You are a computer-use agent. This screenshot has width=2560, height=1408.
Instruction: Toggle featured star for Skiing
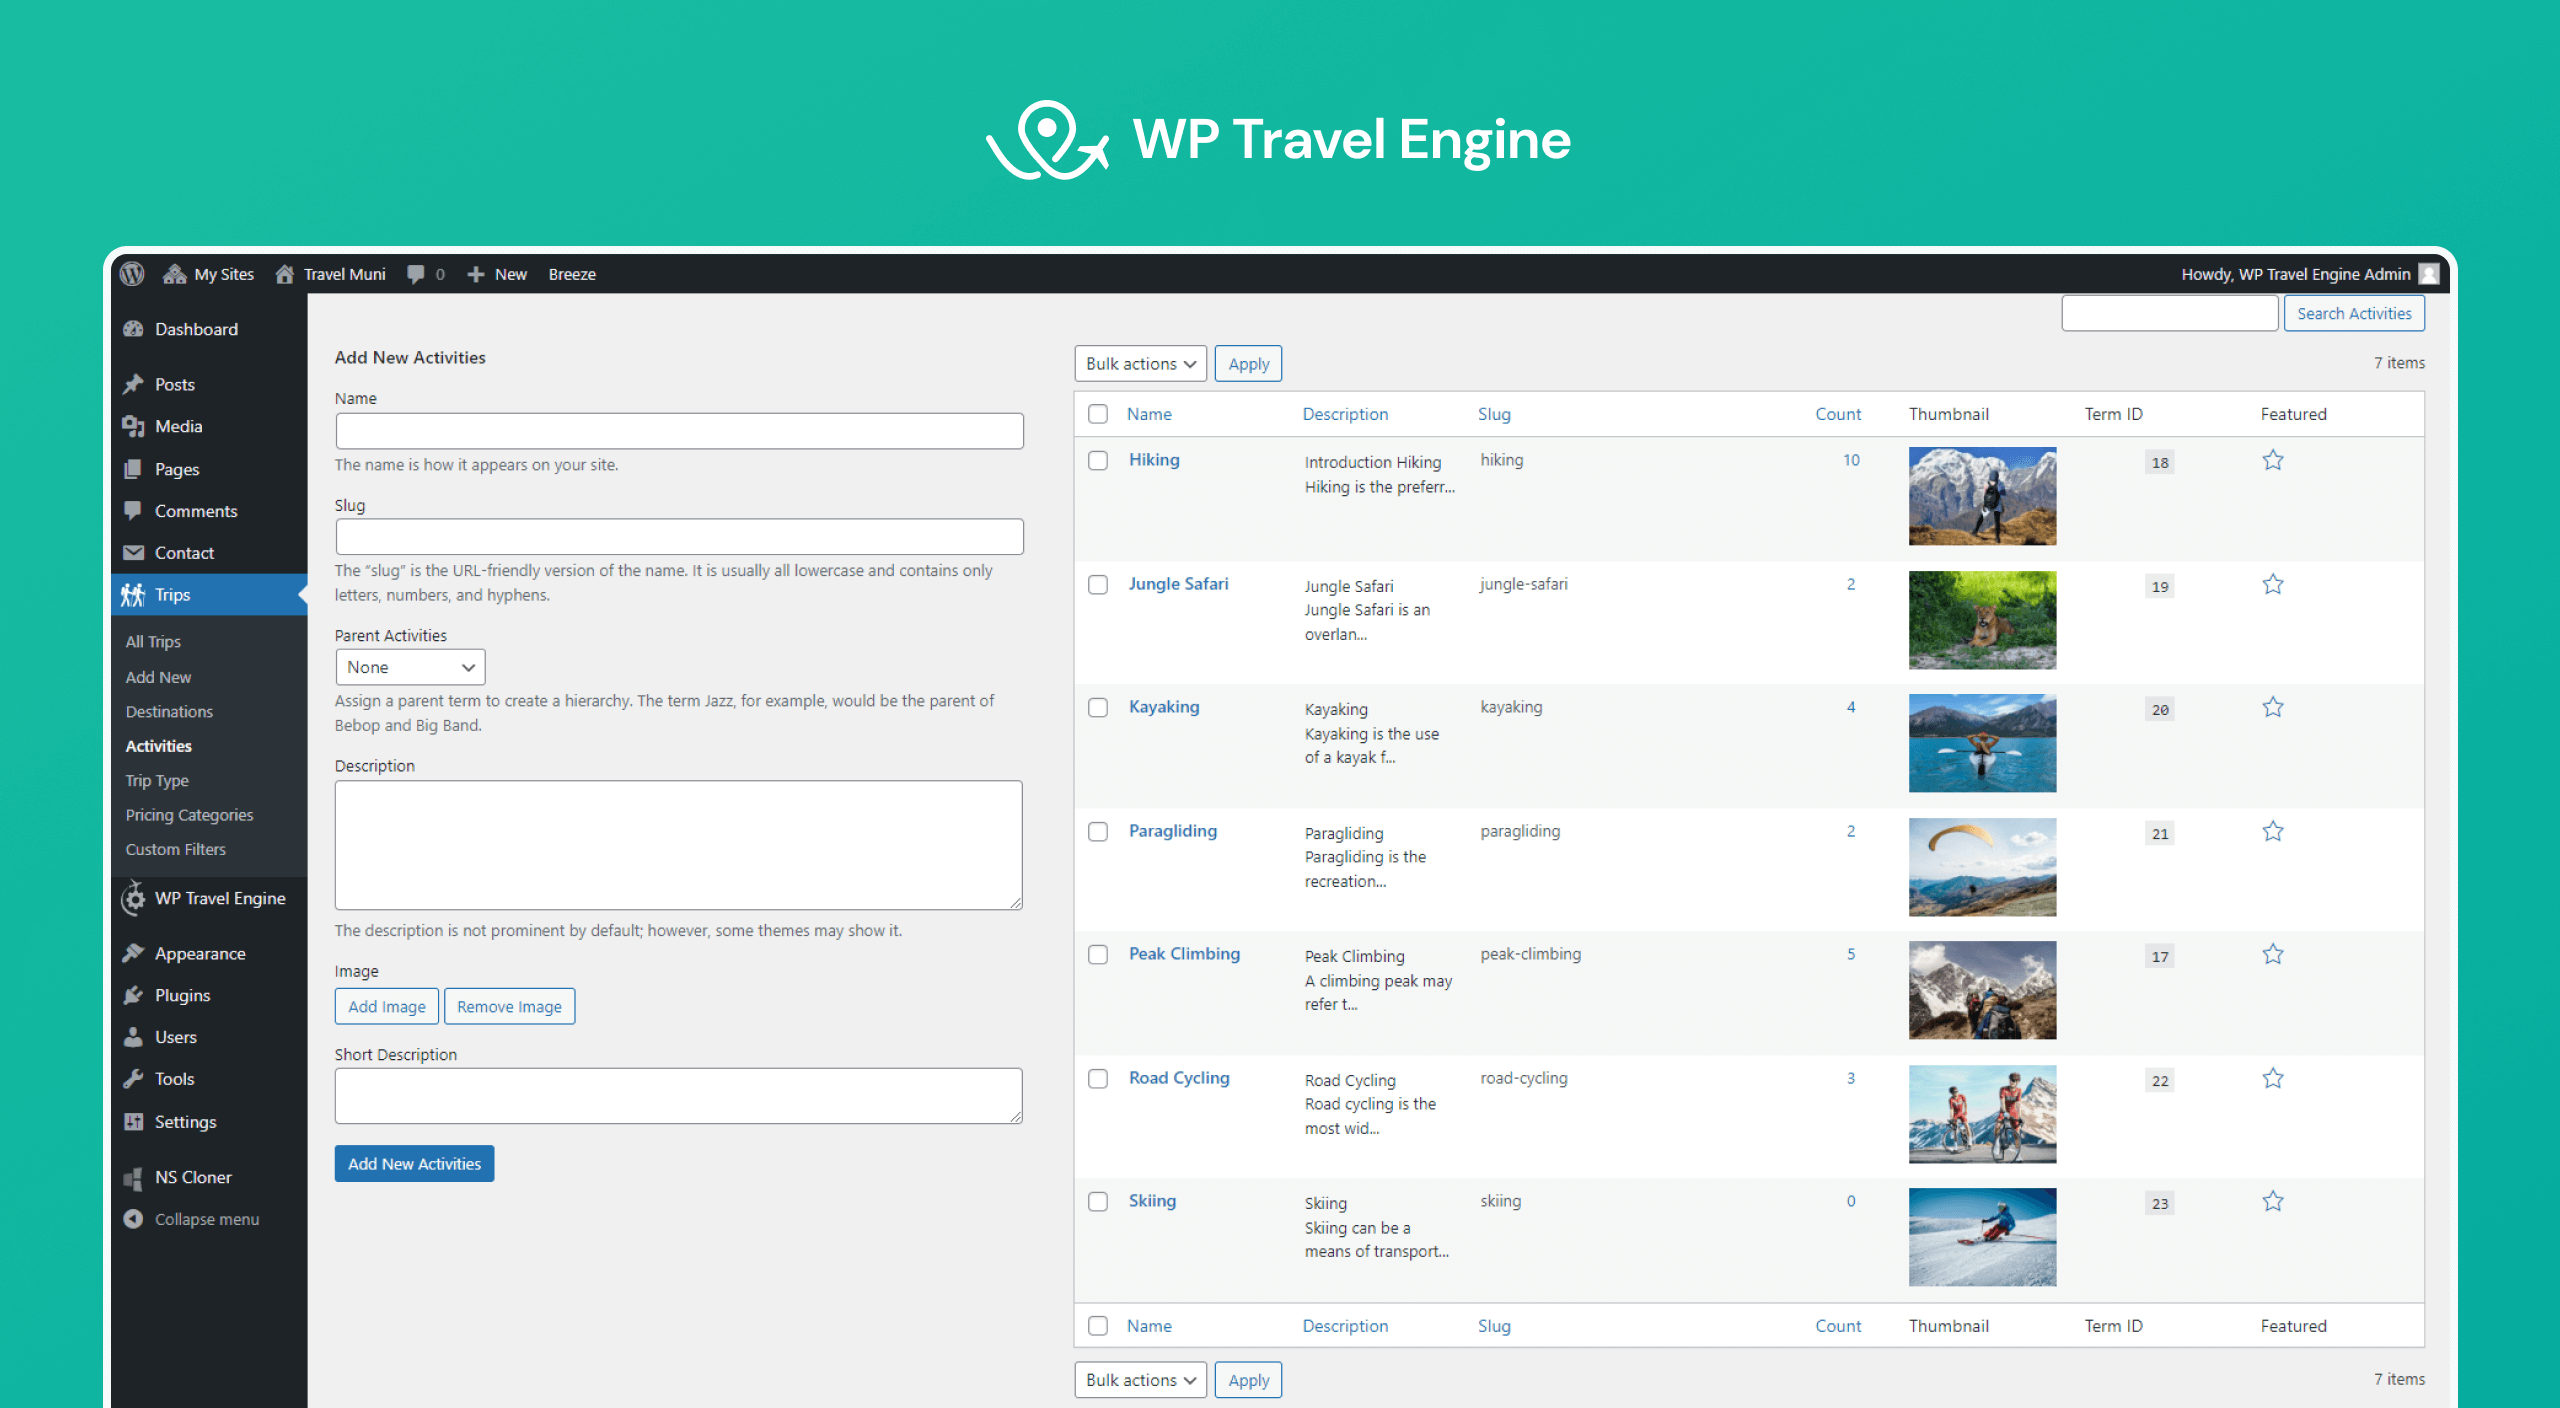coord(2273,1201)
